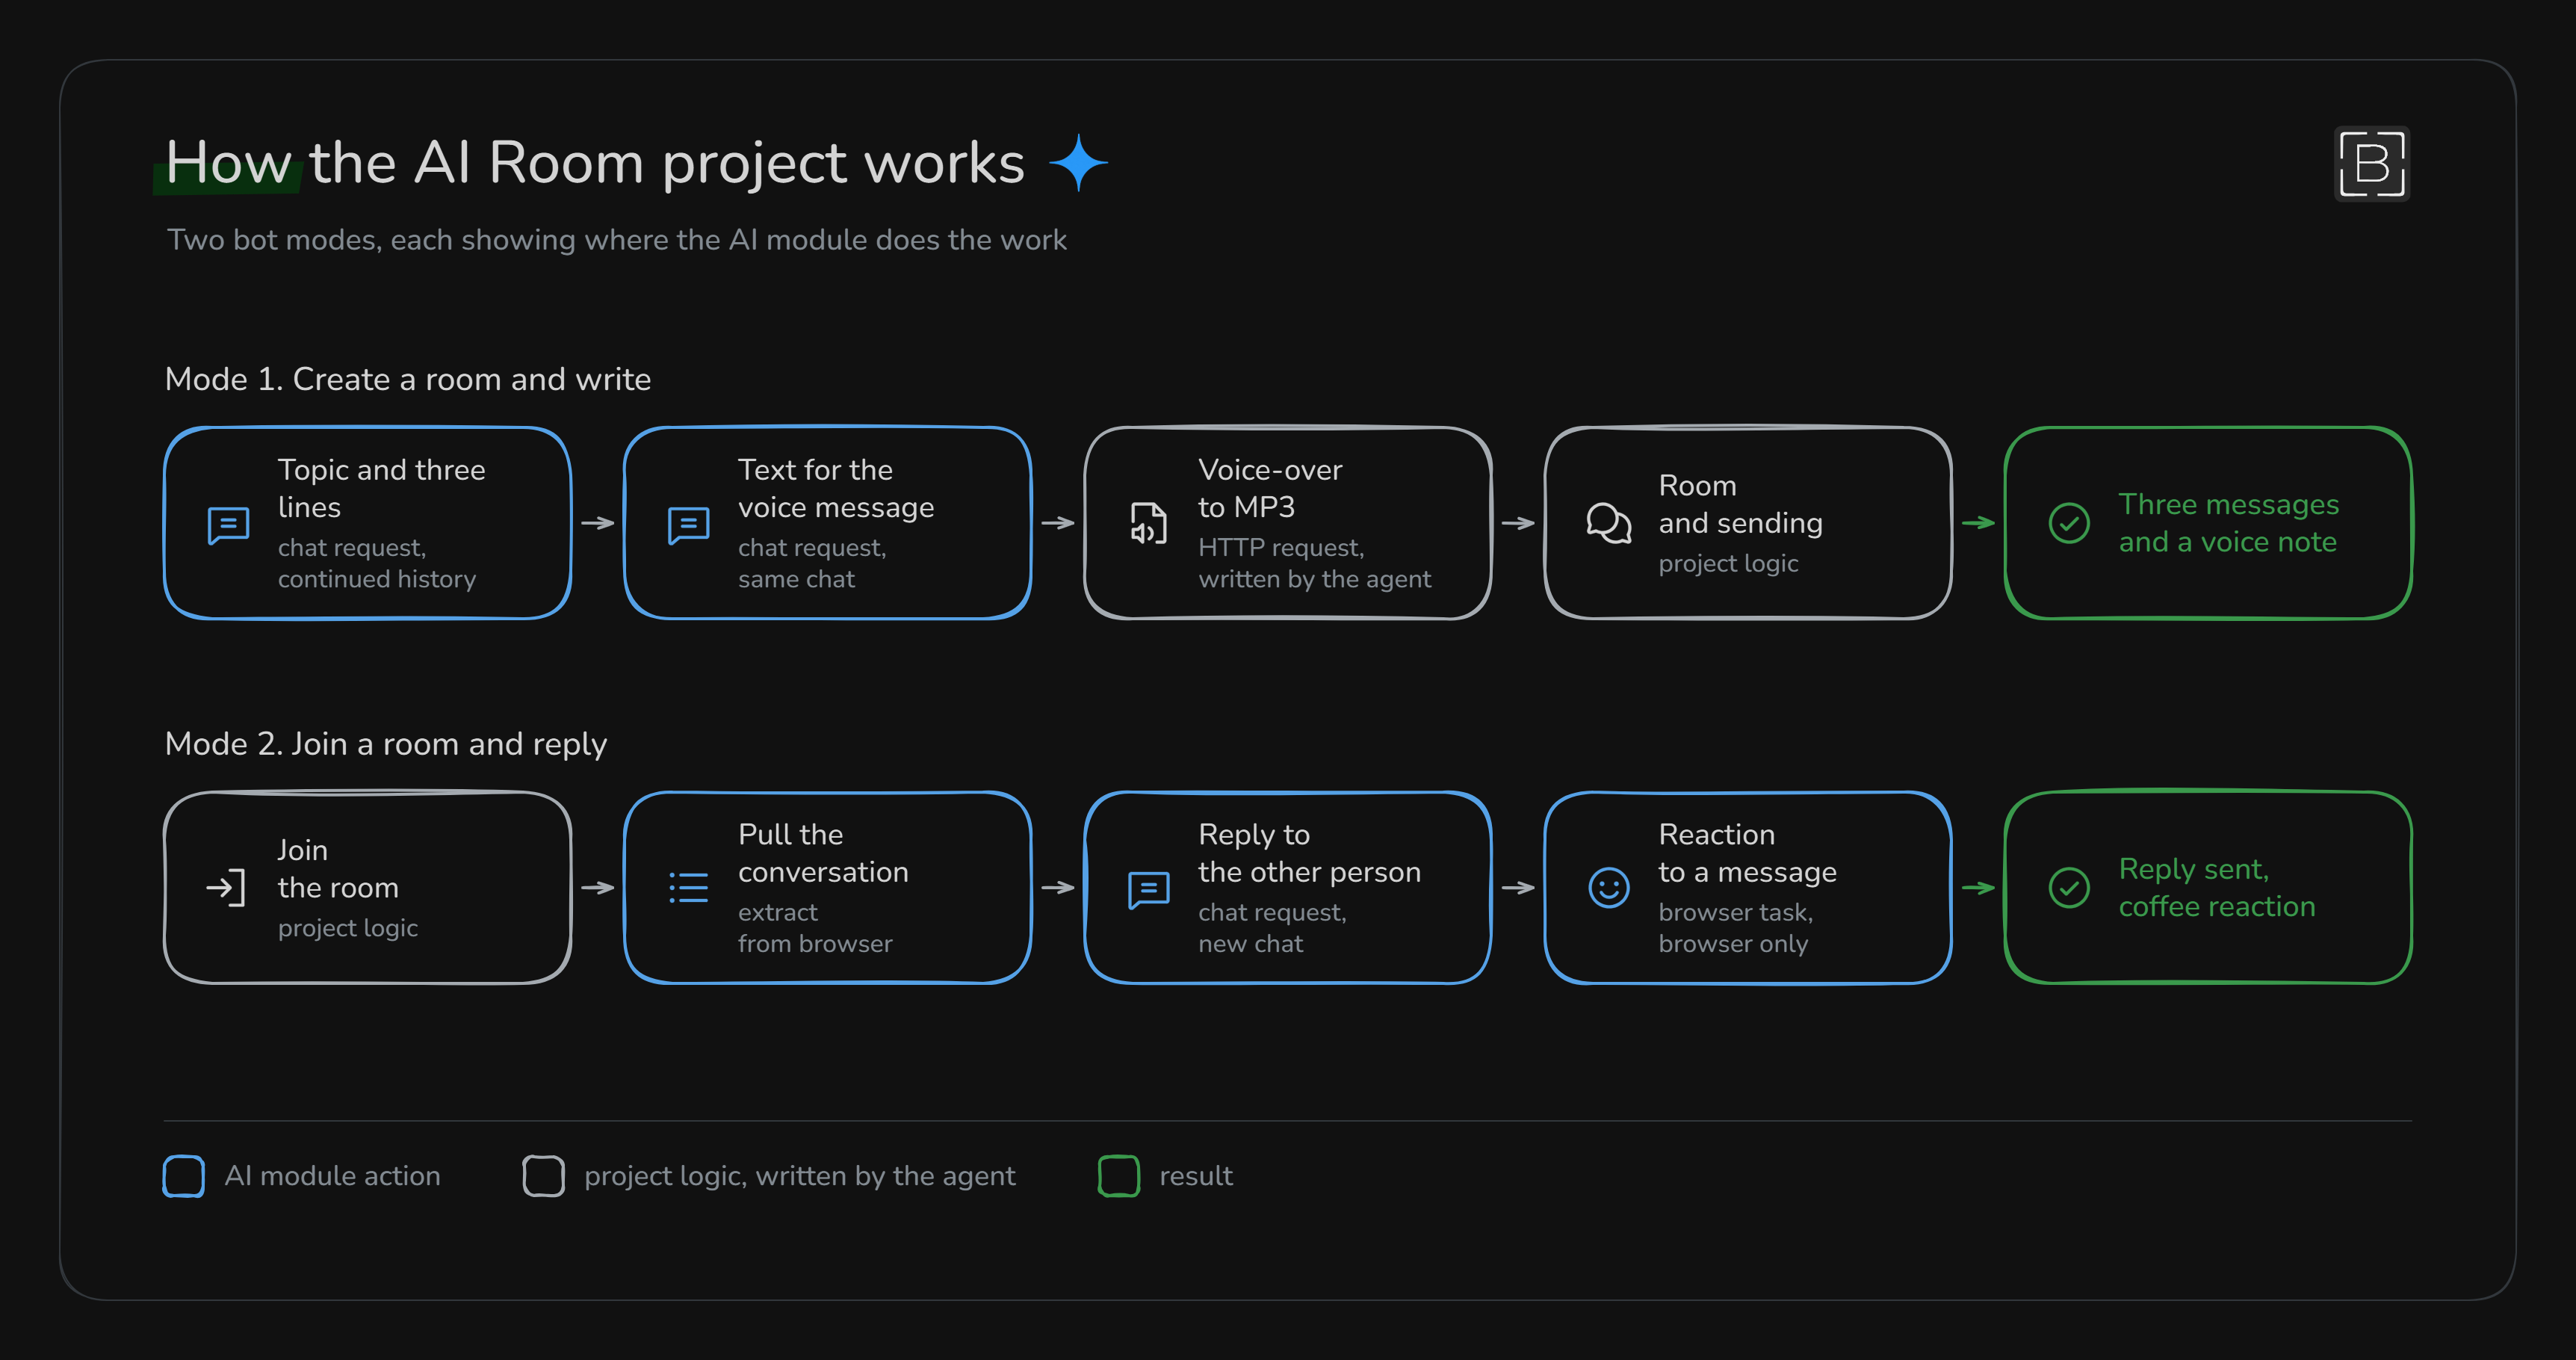Viewport: 2576px width, 1360px height.
Task: Click the chat icon in 'Topic and three lines'
Action: coord(228,525)
